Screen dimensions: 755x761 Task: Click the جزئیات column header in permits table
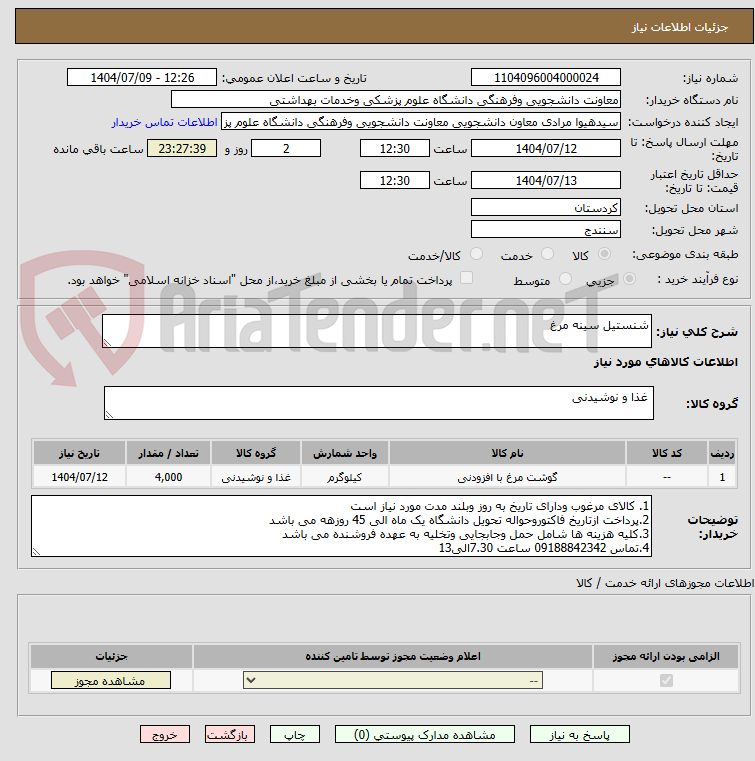coord(111,656)
